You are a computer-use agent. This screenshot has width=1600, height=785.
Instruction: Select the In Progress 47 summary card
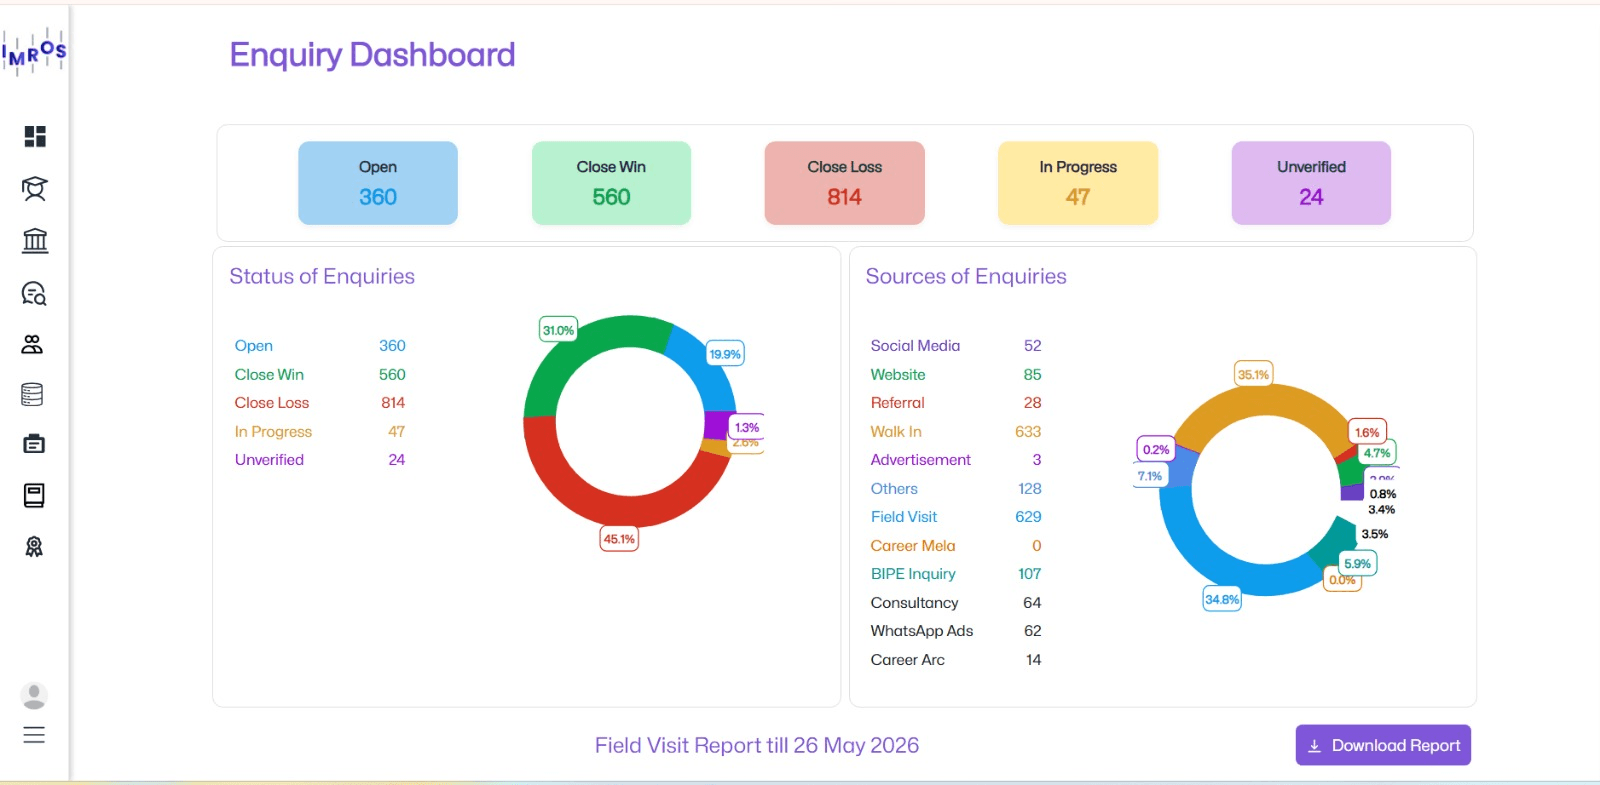point(1078,183)
